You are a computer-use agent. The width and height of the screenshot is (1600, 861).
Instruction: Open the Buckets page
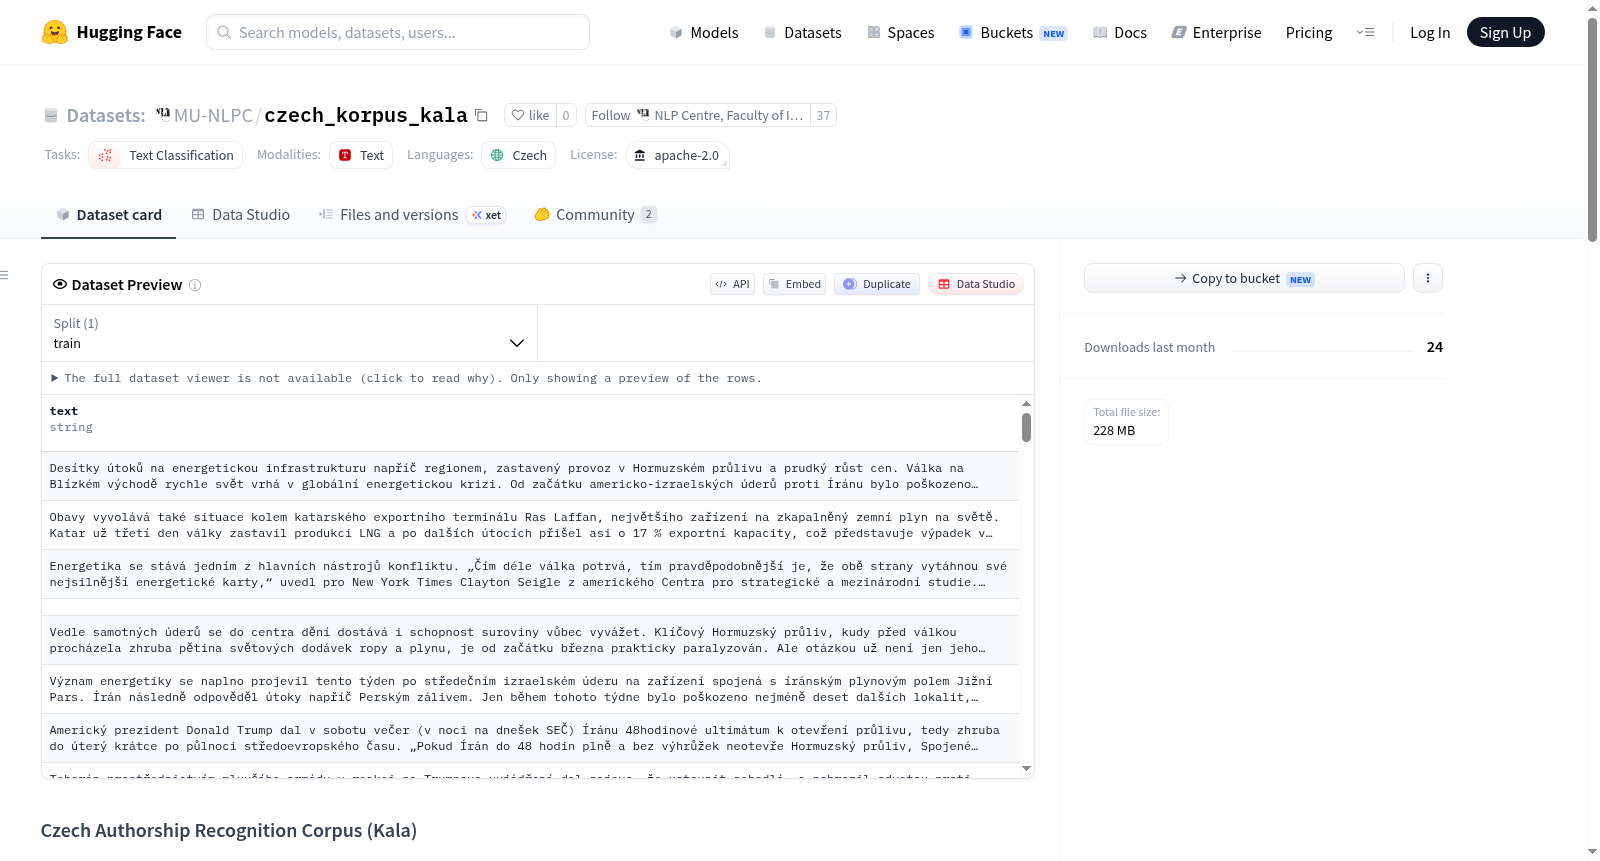[1013, 33]
